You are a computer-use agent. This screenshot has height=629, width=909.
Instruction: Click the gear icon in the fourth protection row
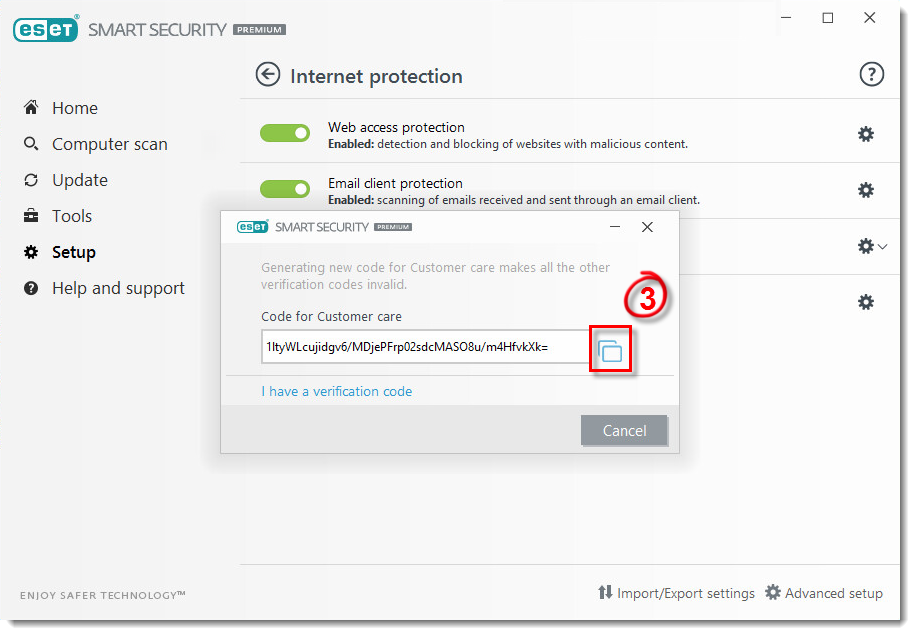866,301
